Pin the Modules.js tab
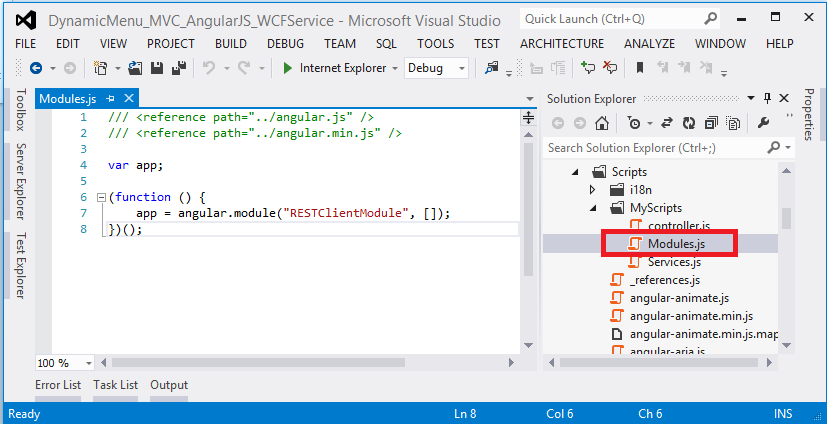Image resolution: width=827 pixels, height=424 pixels. click(x=110, y=99)
